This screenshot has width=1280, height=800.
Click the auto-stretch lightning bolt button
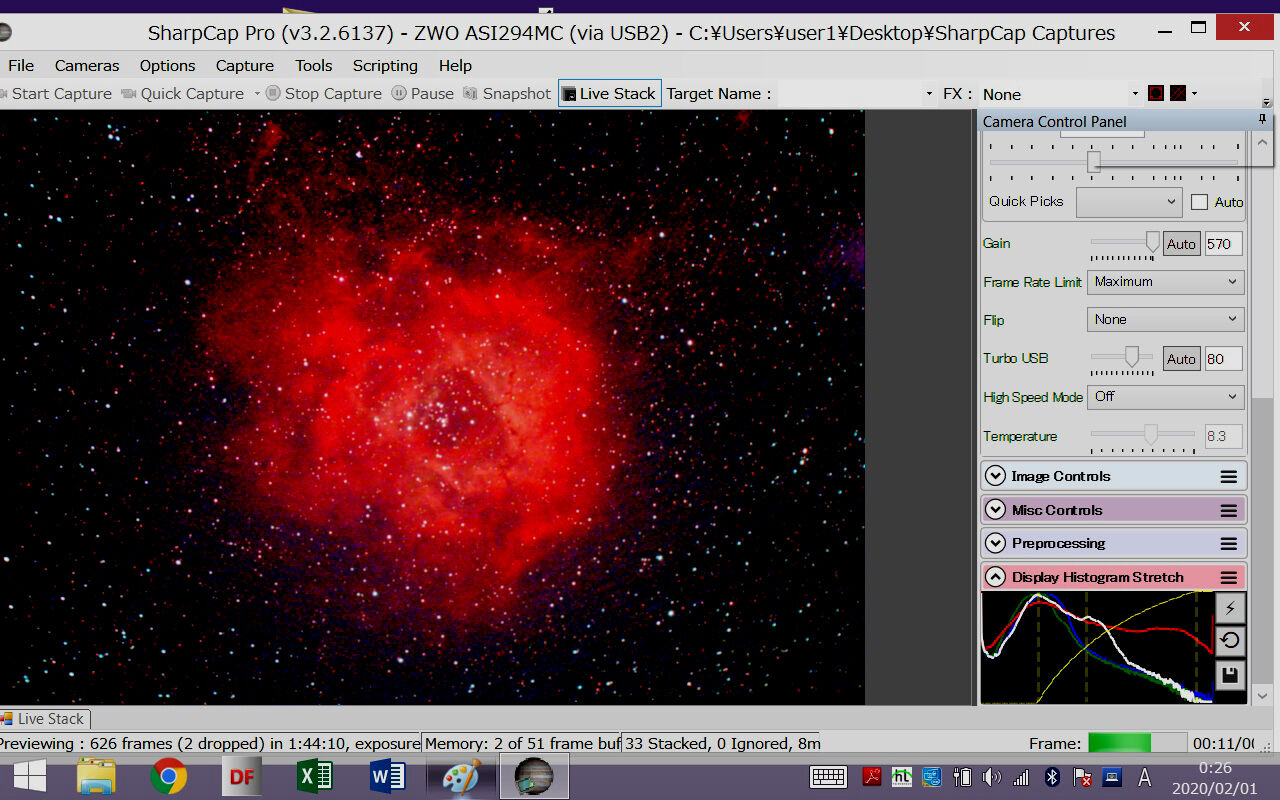(1230, 607)
